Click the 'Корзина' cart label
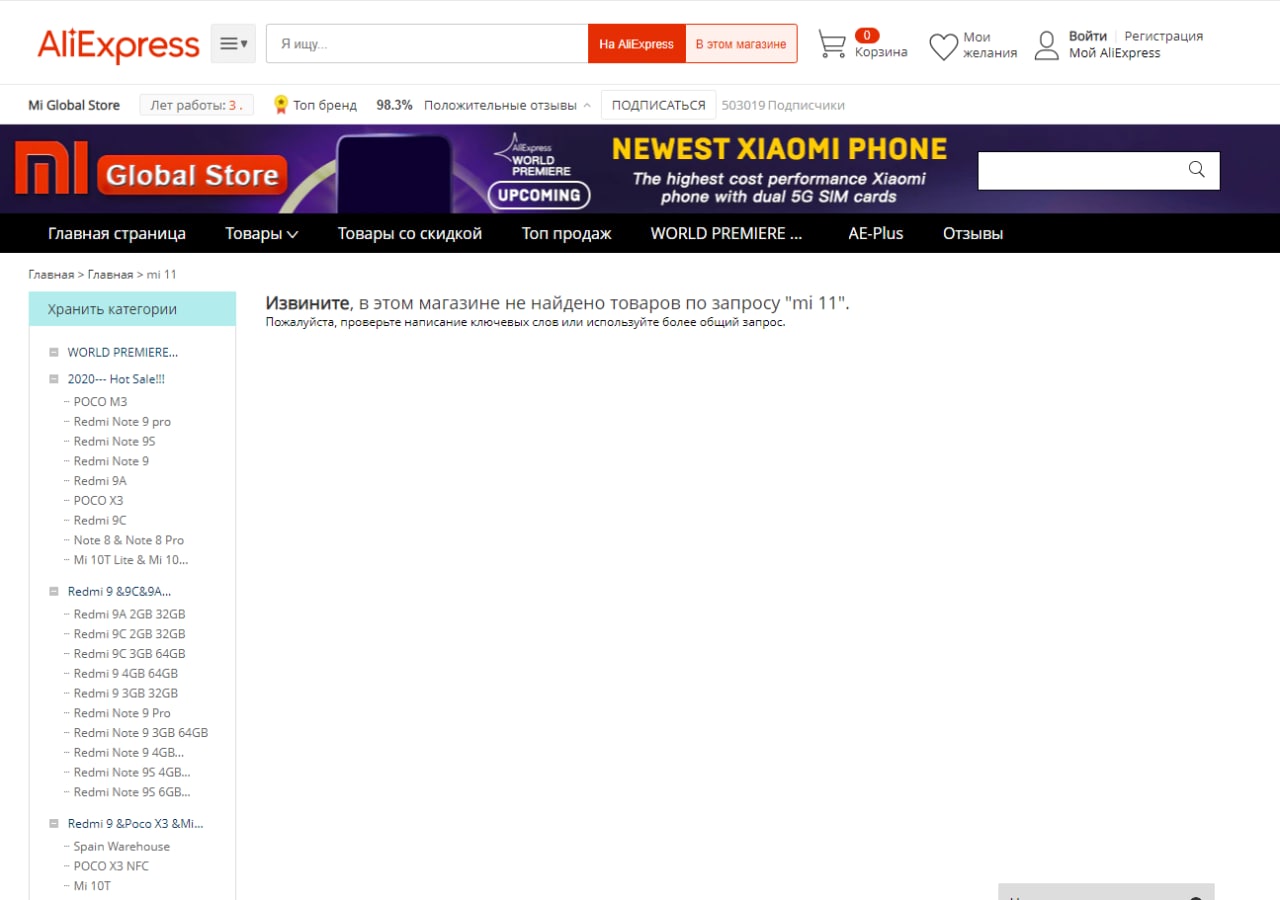This screenshot has height=900, width=1280. point(881,52)
